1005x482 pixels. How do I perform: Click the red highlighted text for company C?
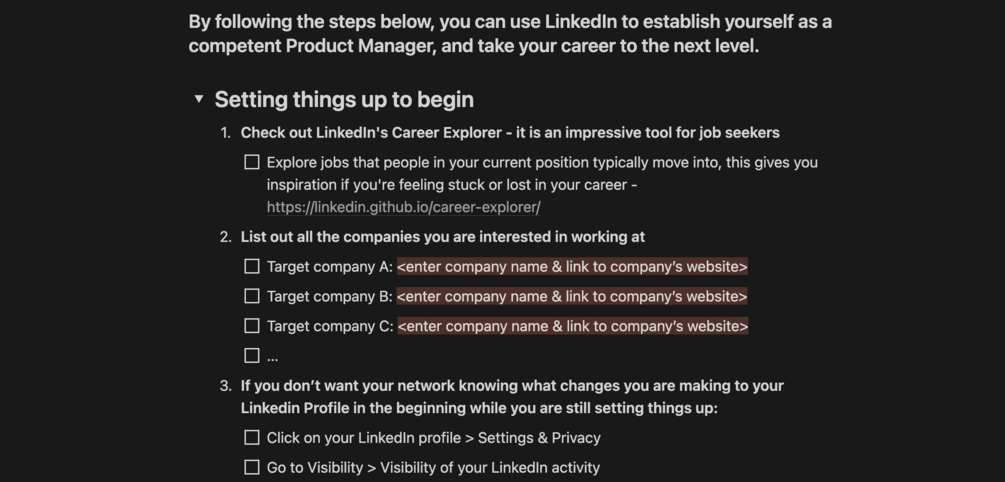click(x=572, y=326)
